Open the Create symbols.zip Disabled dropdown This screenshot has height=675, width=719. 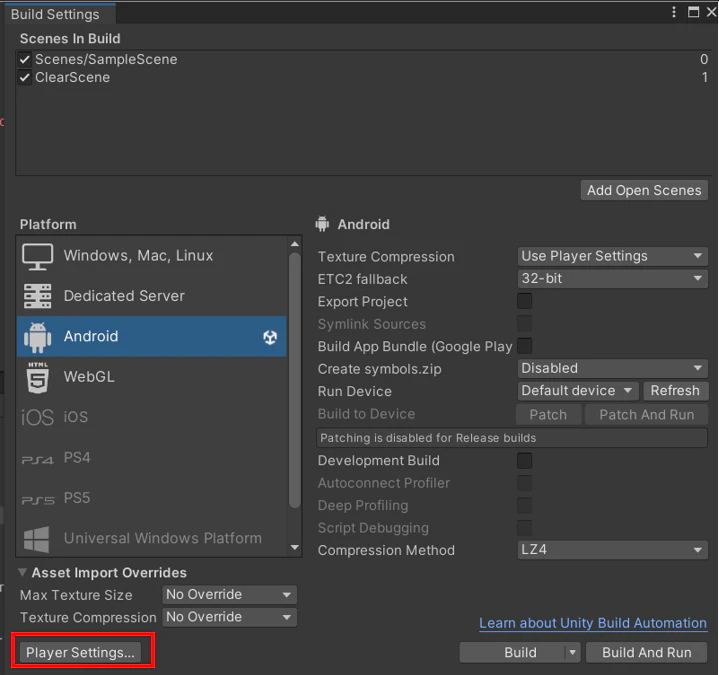click(x=612, y=368)
